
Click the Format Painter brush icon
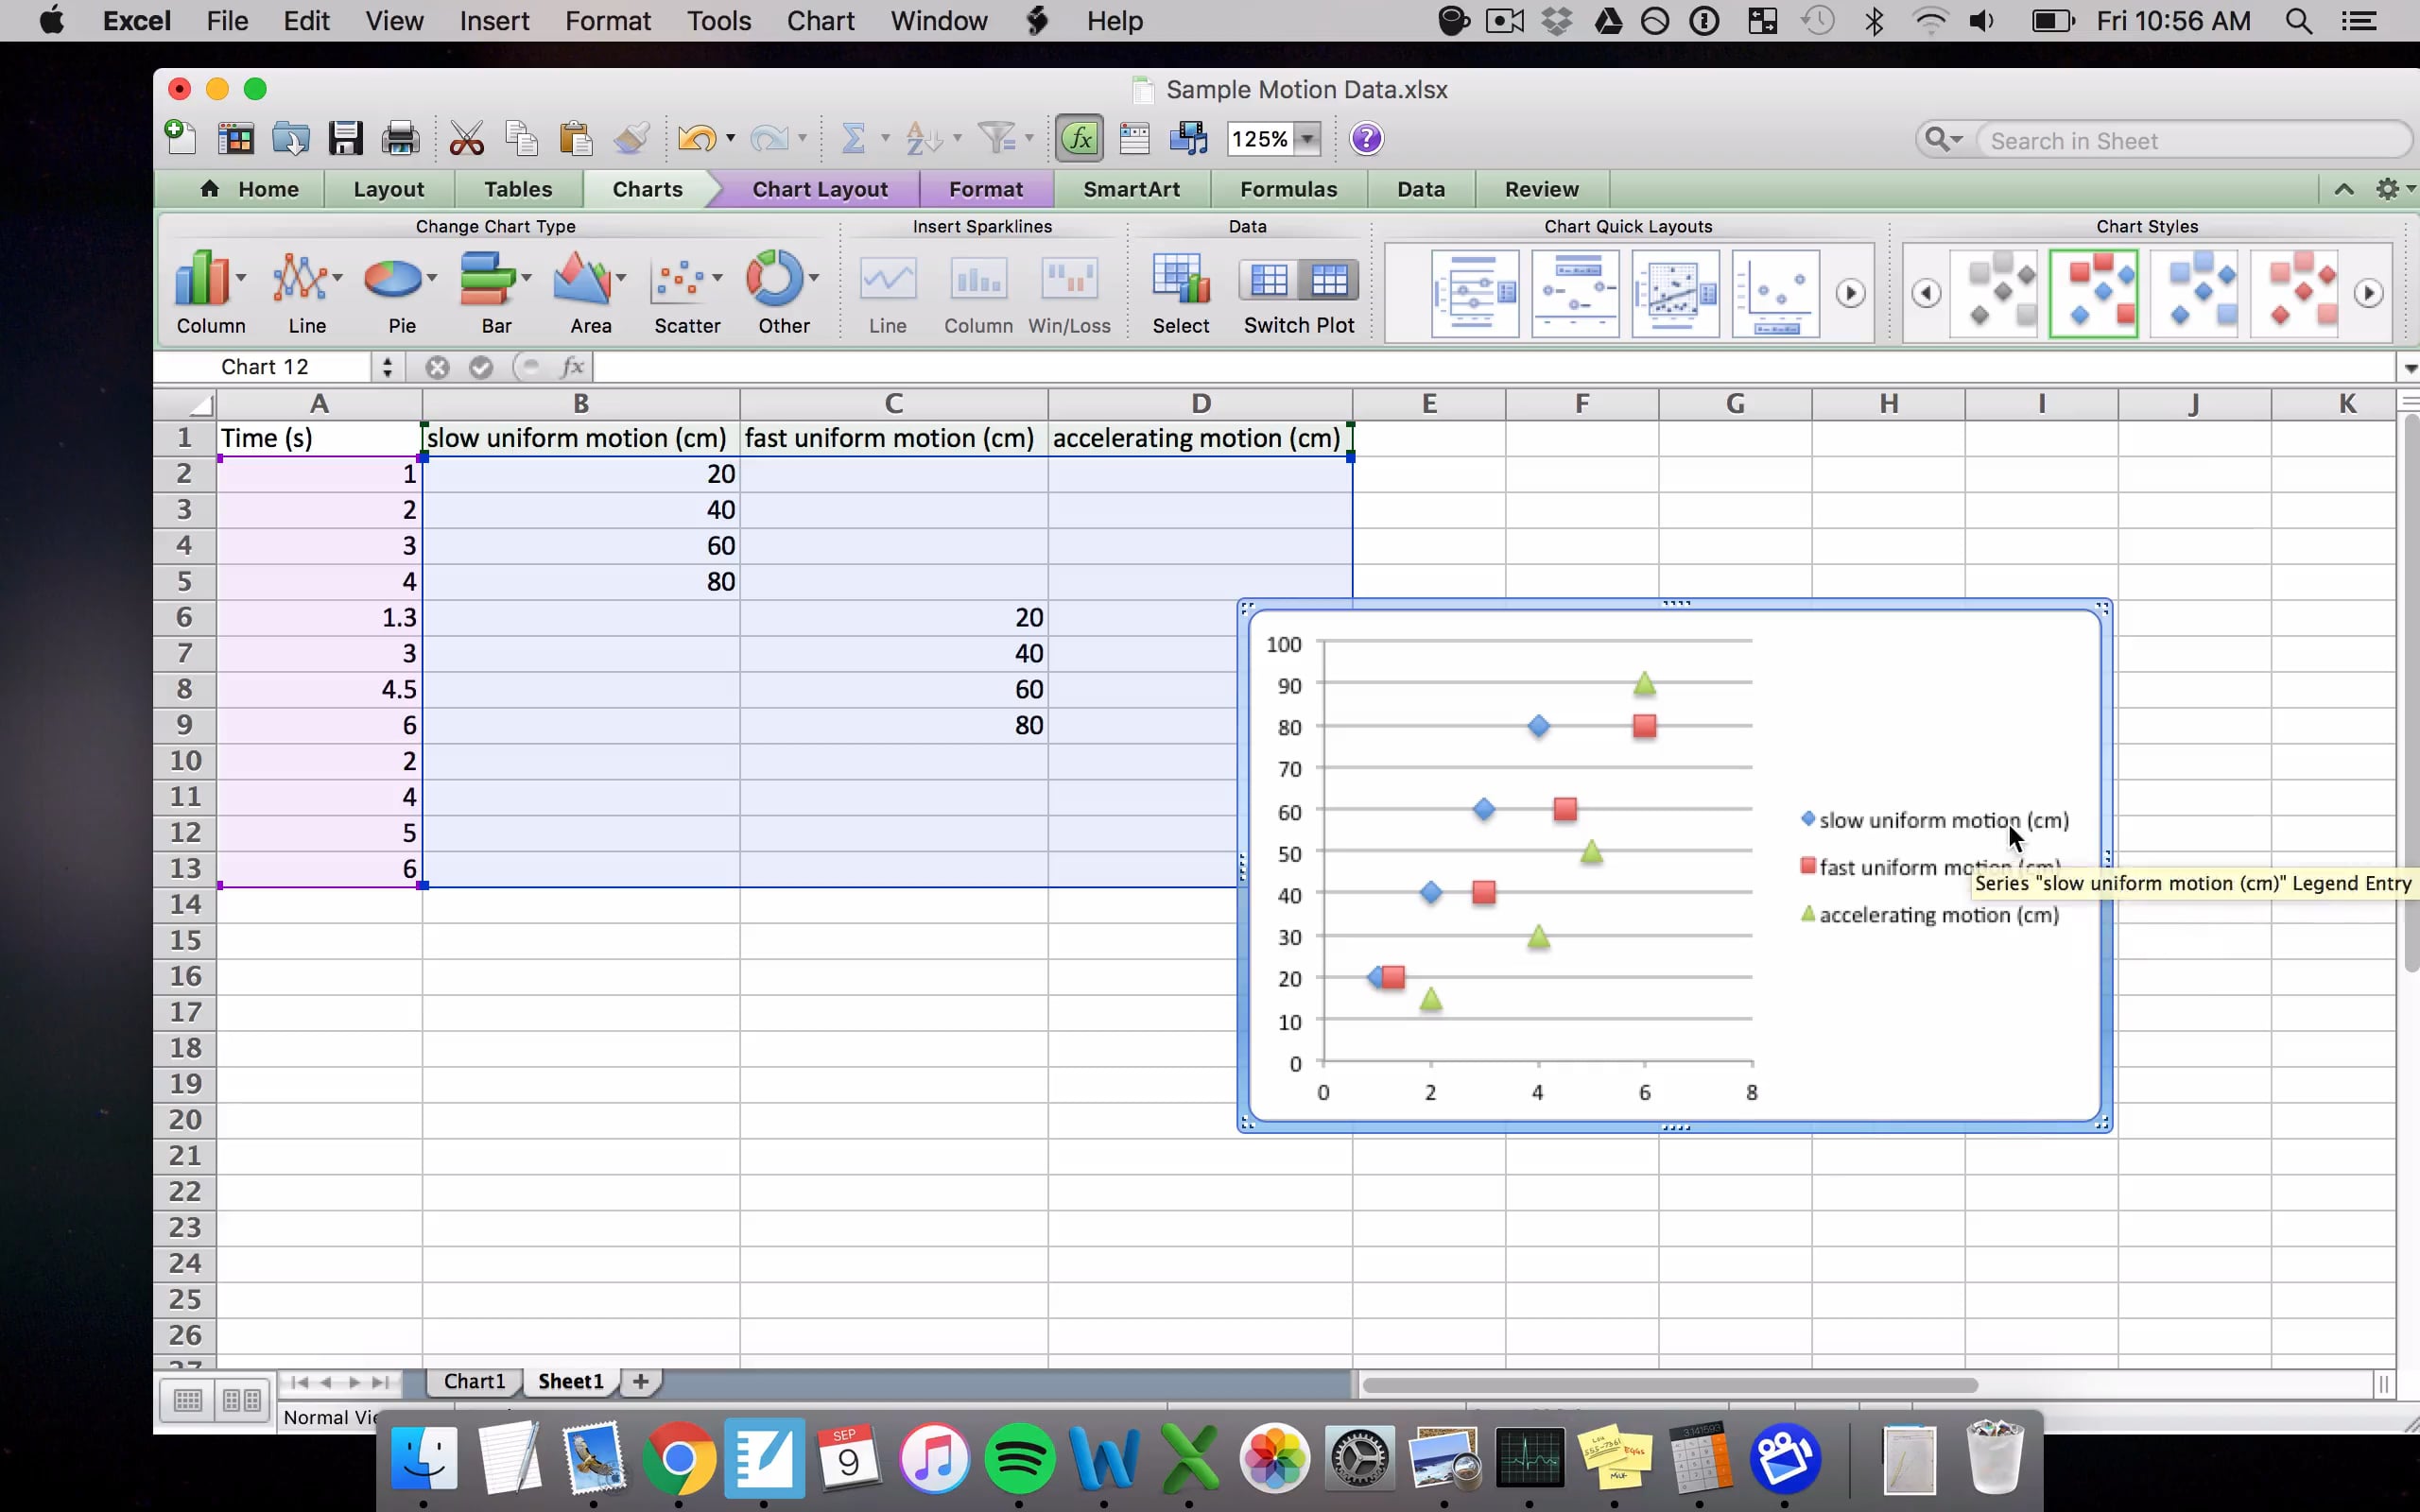(631, 138)
